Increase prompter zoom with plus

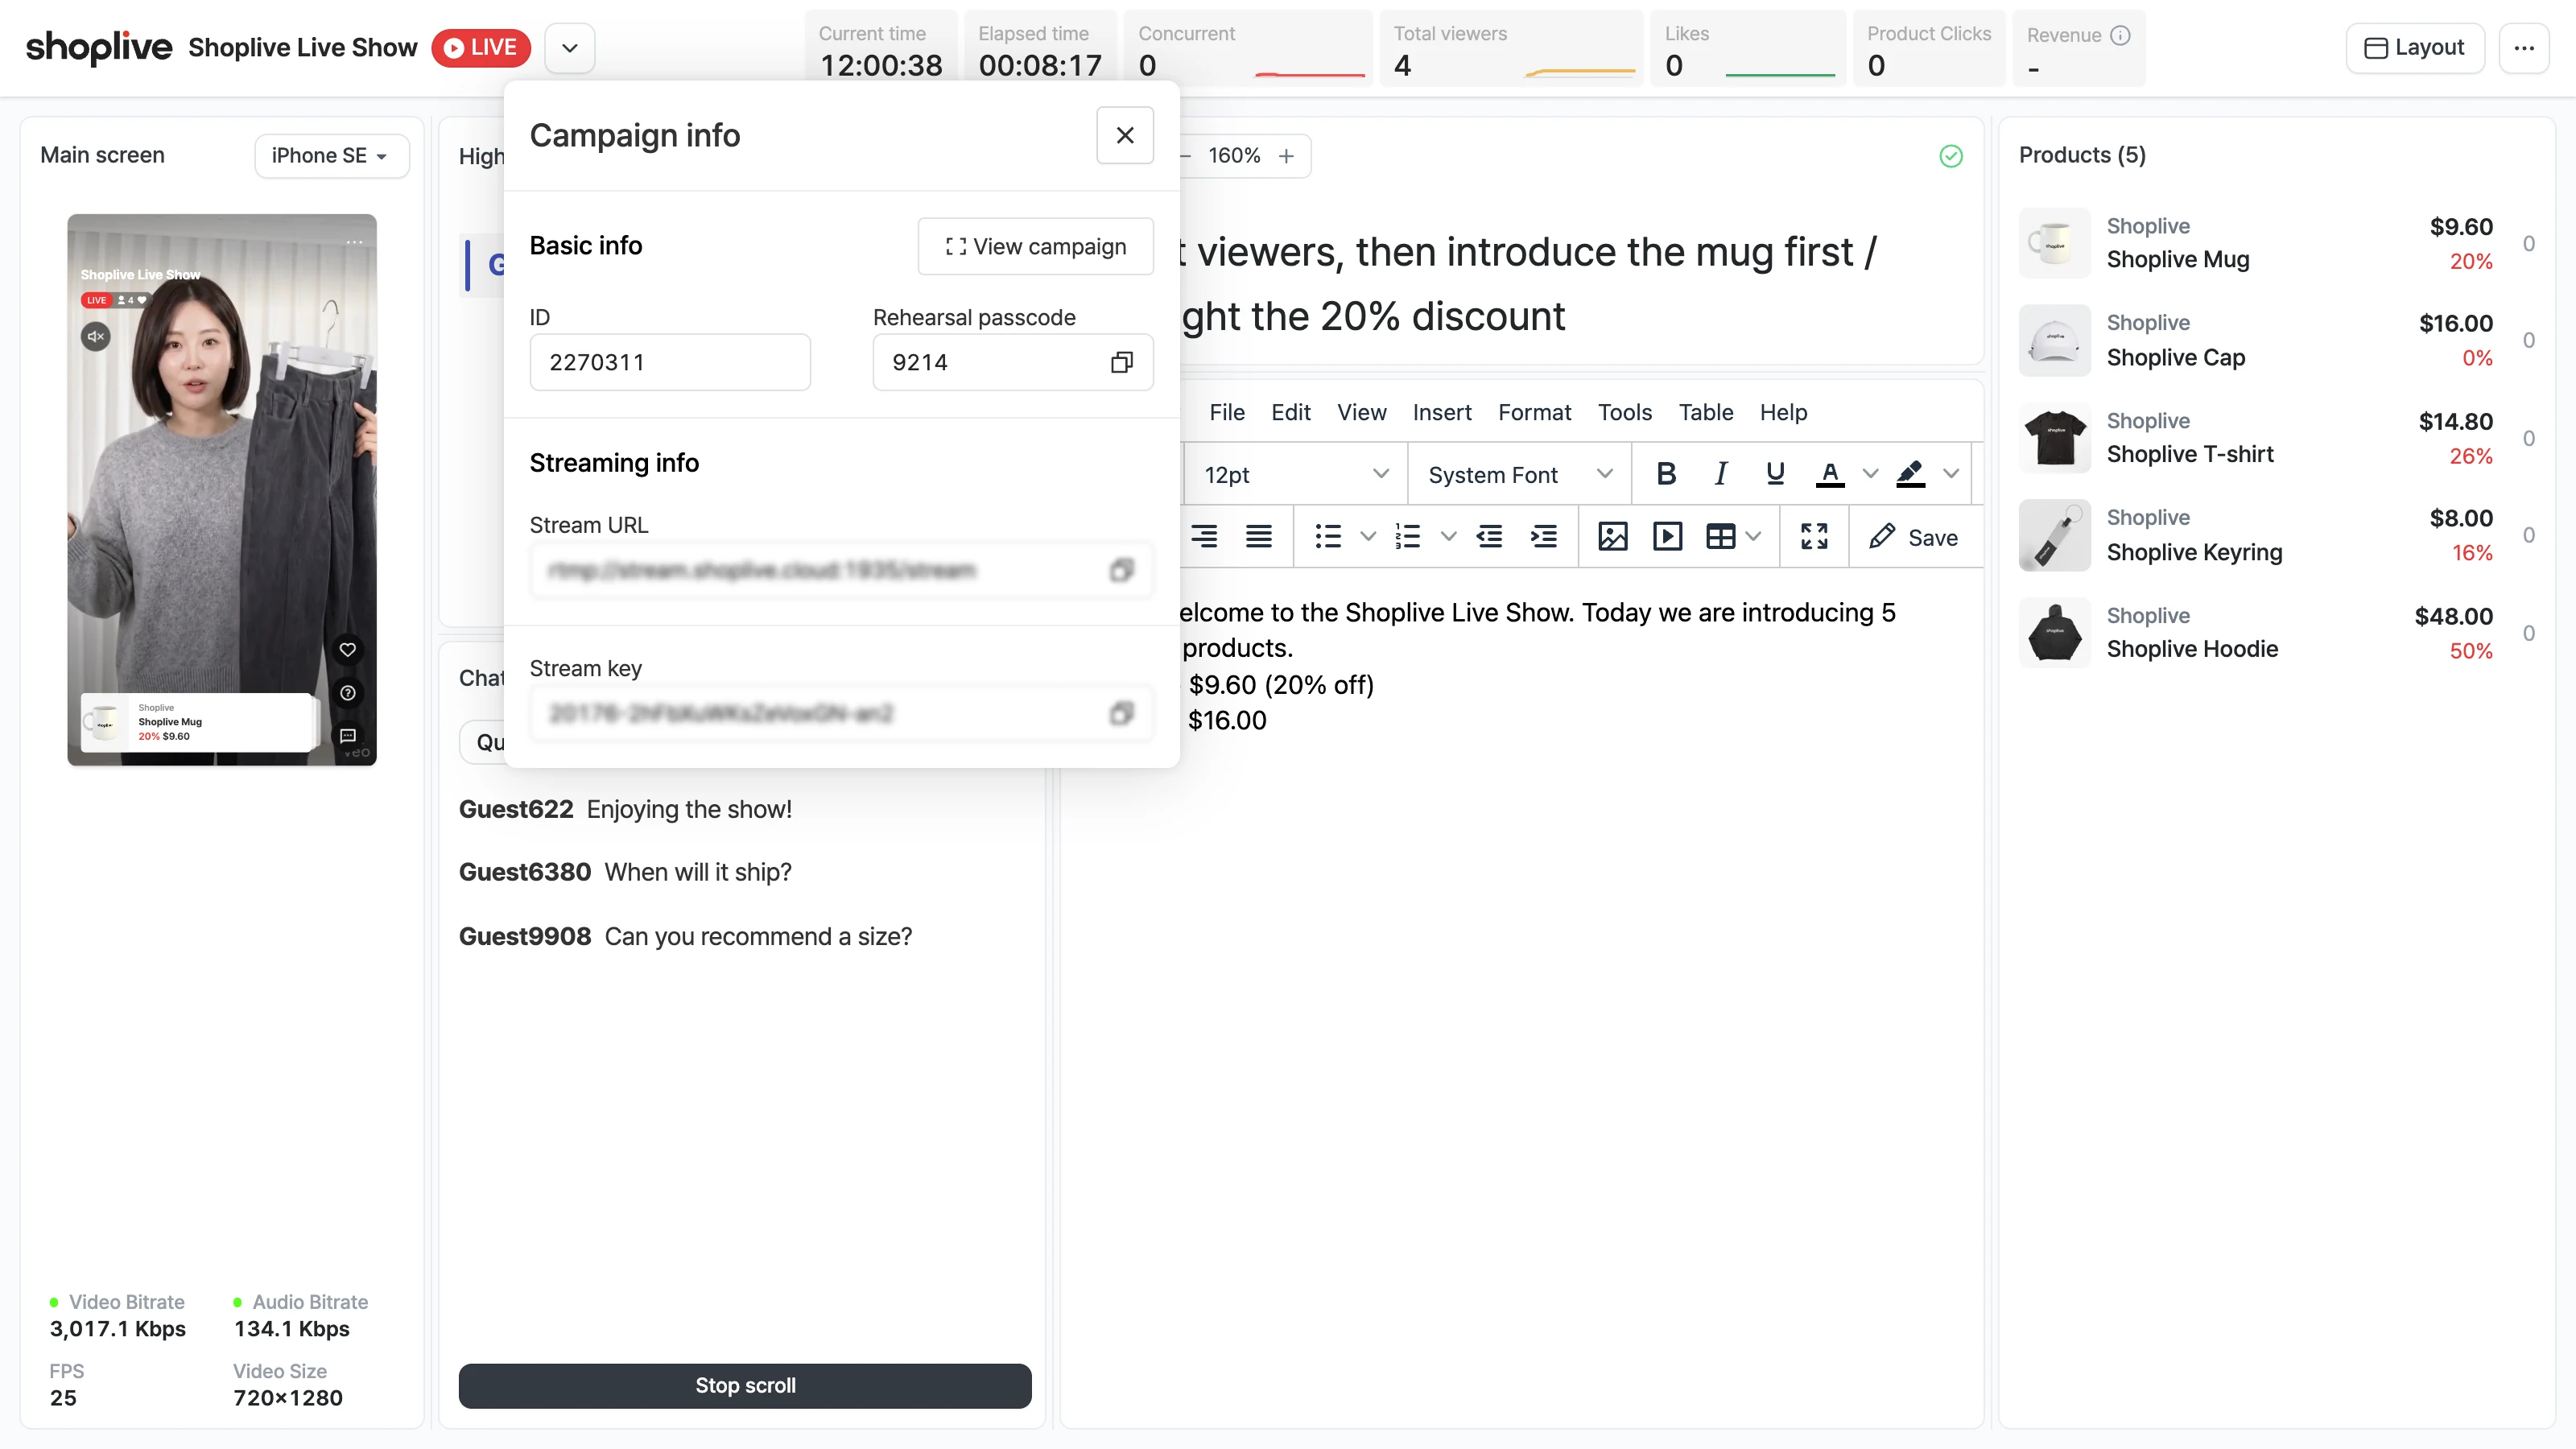point(1286,156)
